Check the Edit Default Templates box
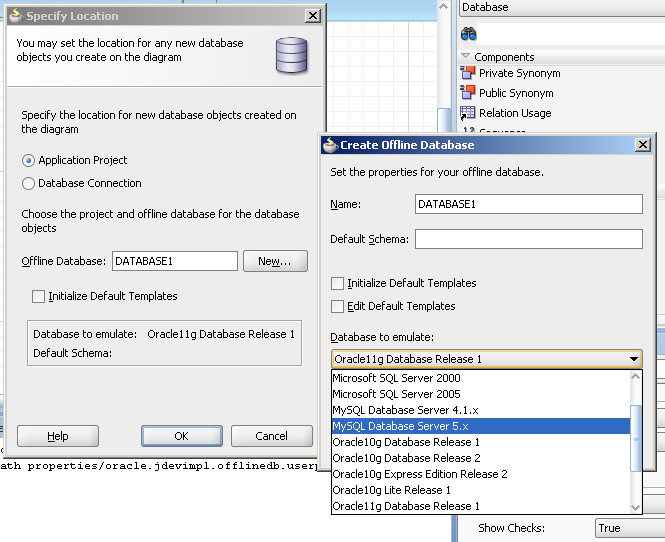The image size is (665, 542). tap(338, 306)
